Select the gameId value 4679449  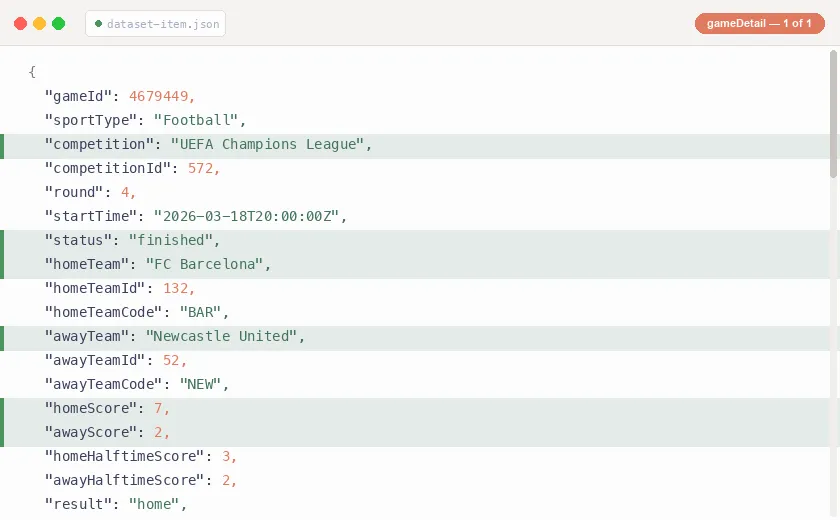click(161, 96)
